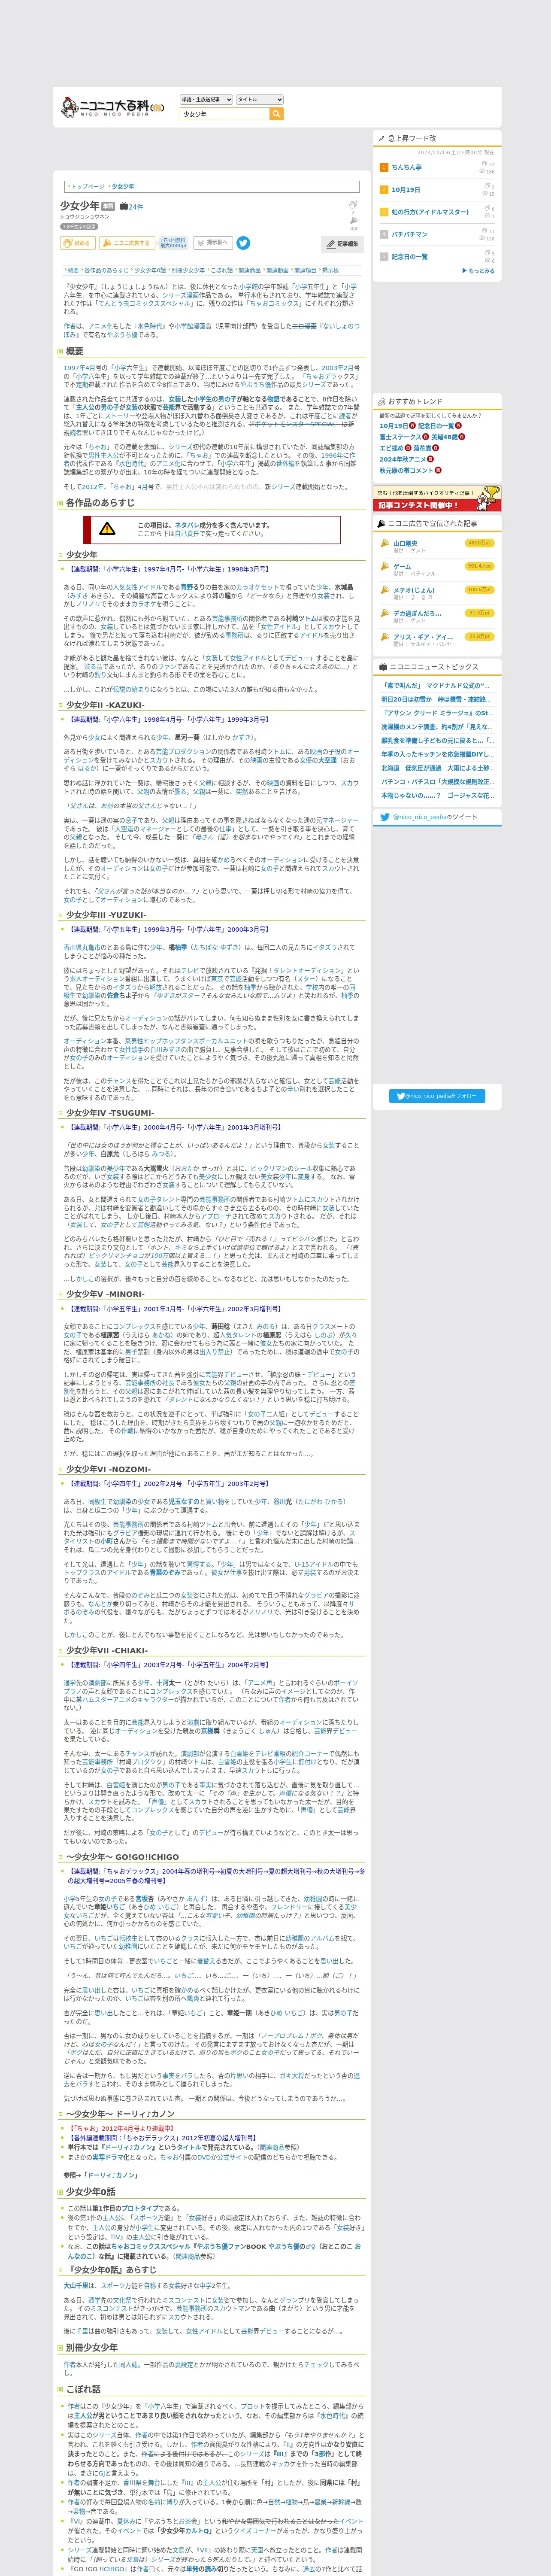
Task: Click megaphone icon next to デカ過ぎんだろ
Action: click(384, 614)
